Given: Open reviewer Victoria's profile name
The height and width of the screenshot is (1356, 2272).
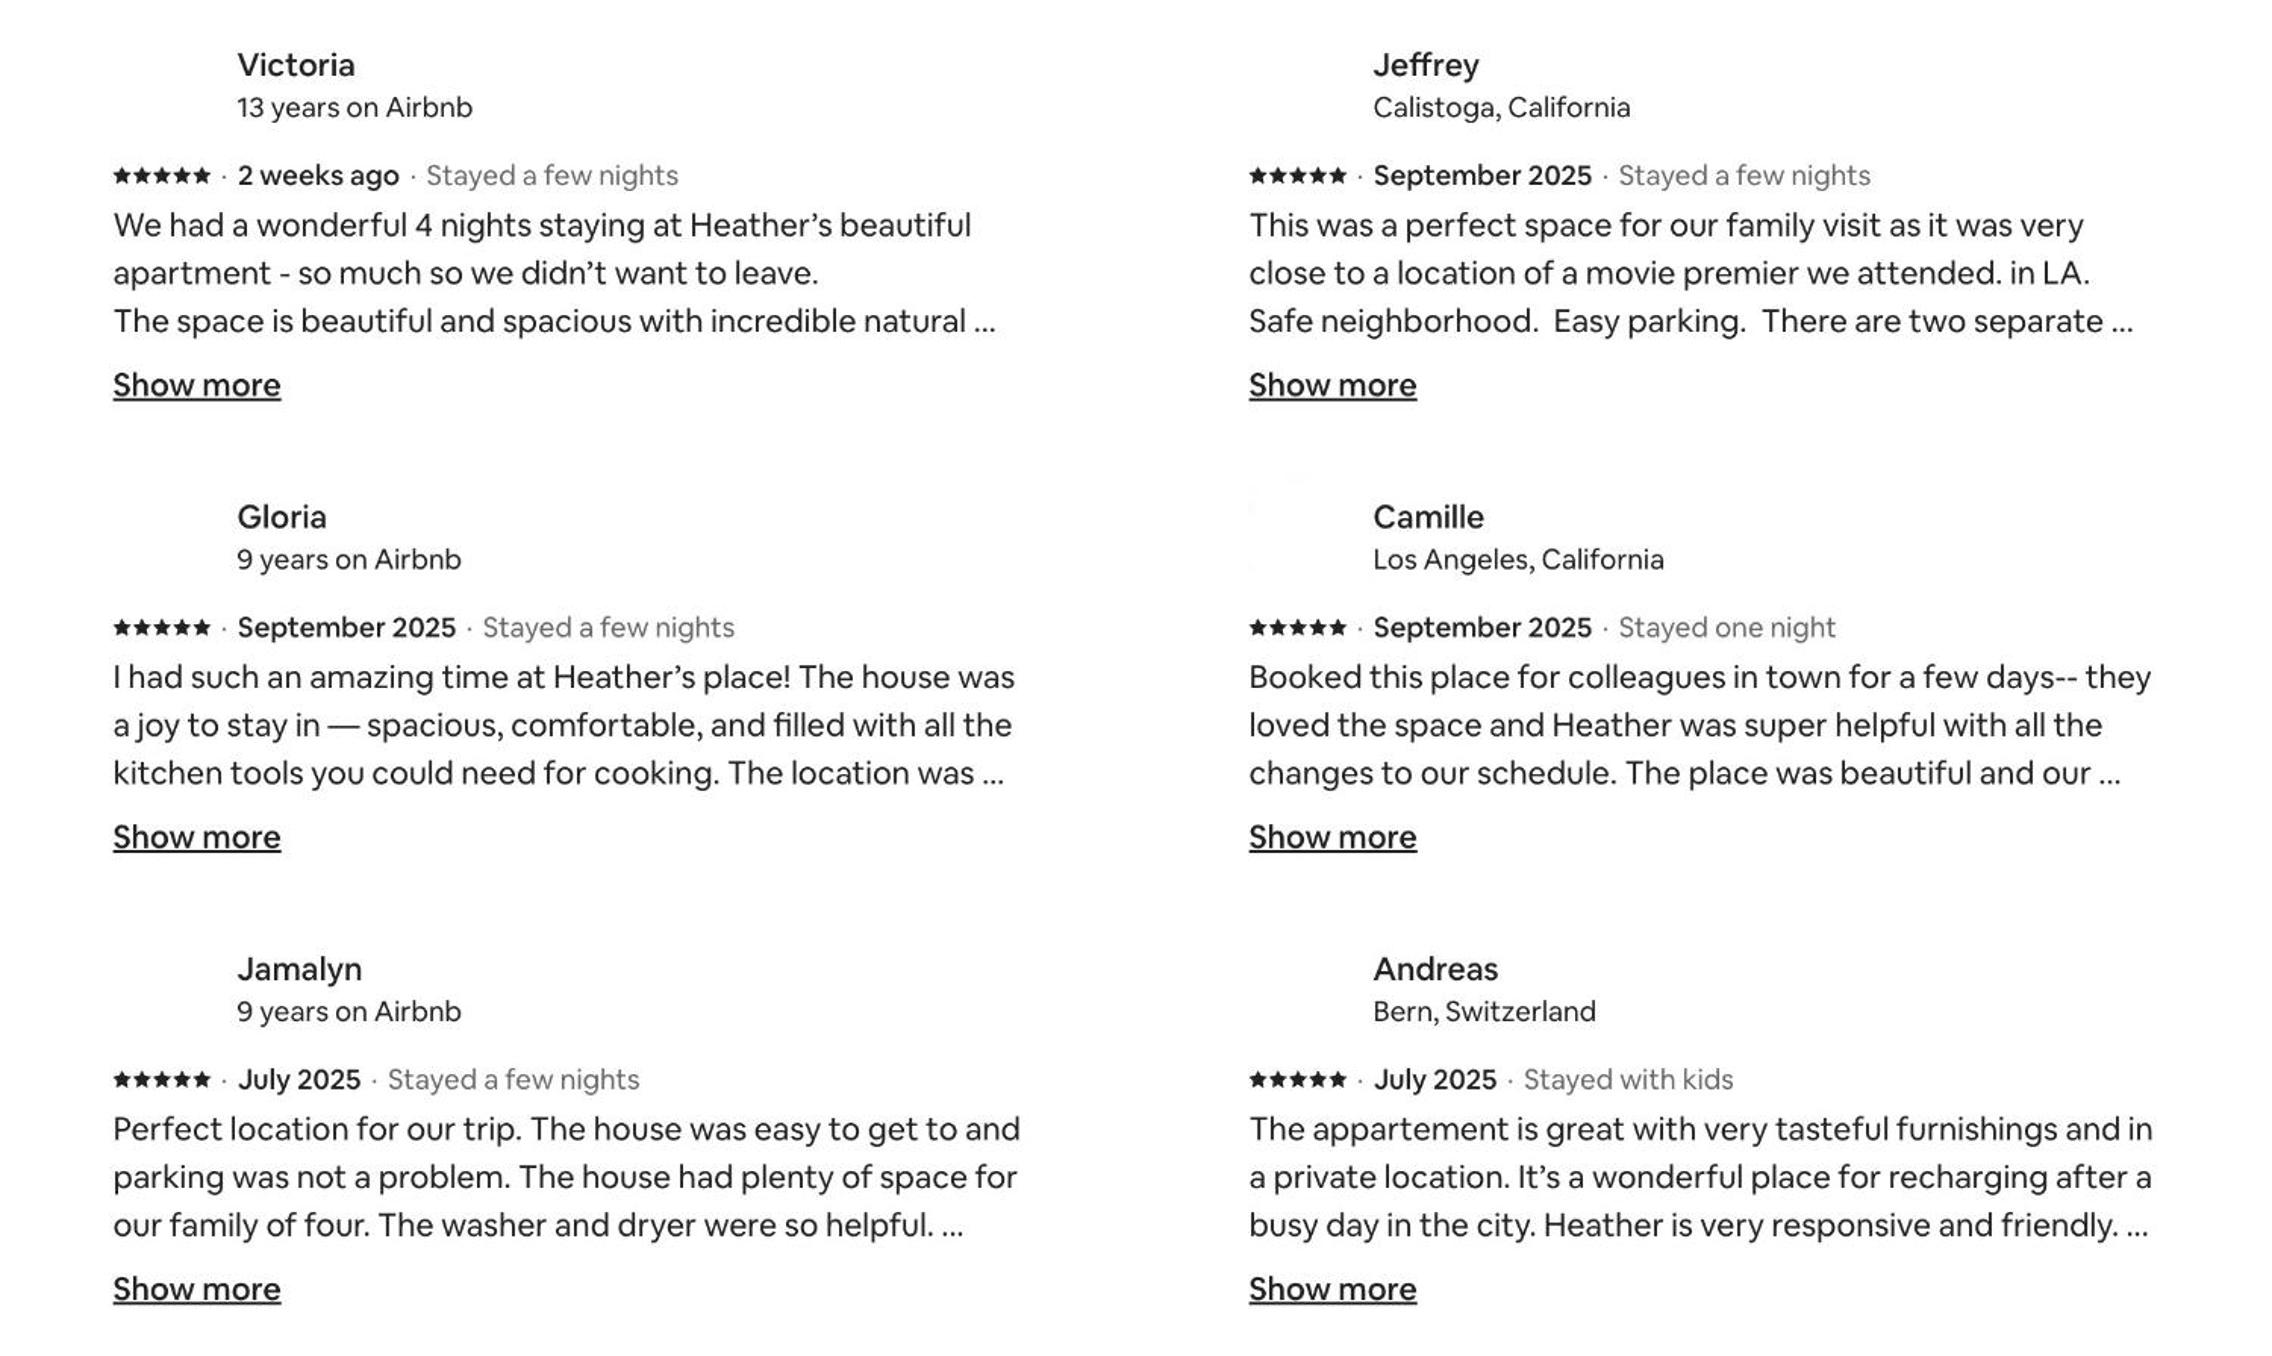Looking at the screenshot, I should pos(296,65).
